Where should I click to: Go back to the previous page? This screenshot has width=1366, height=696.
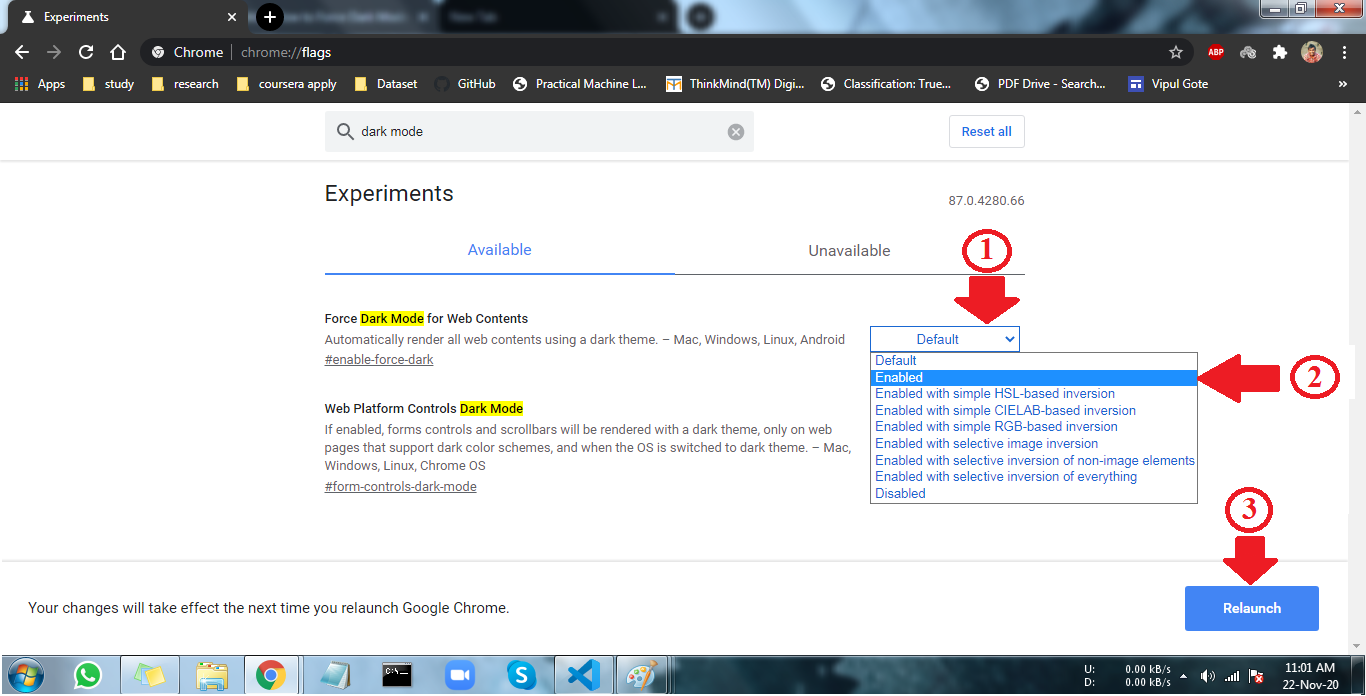(22, 52)
